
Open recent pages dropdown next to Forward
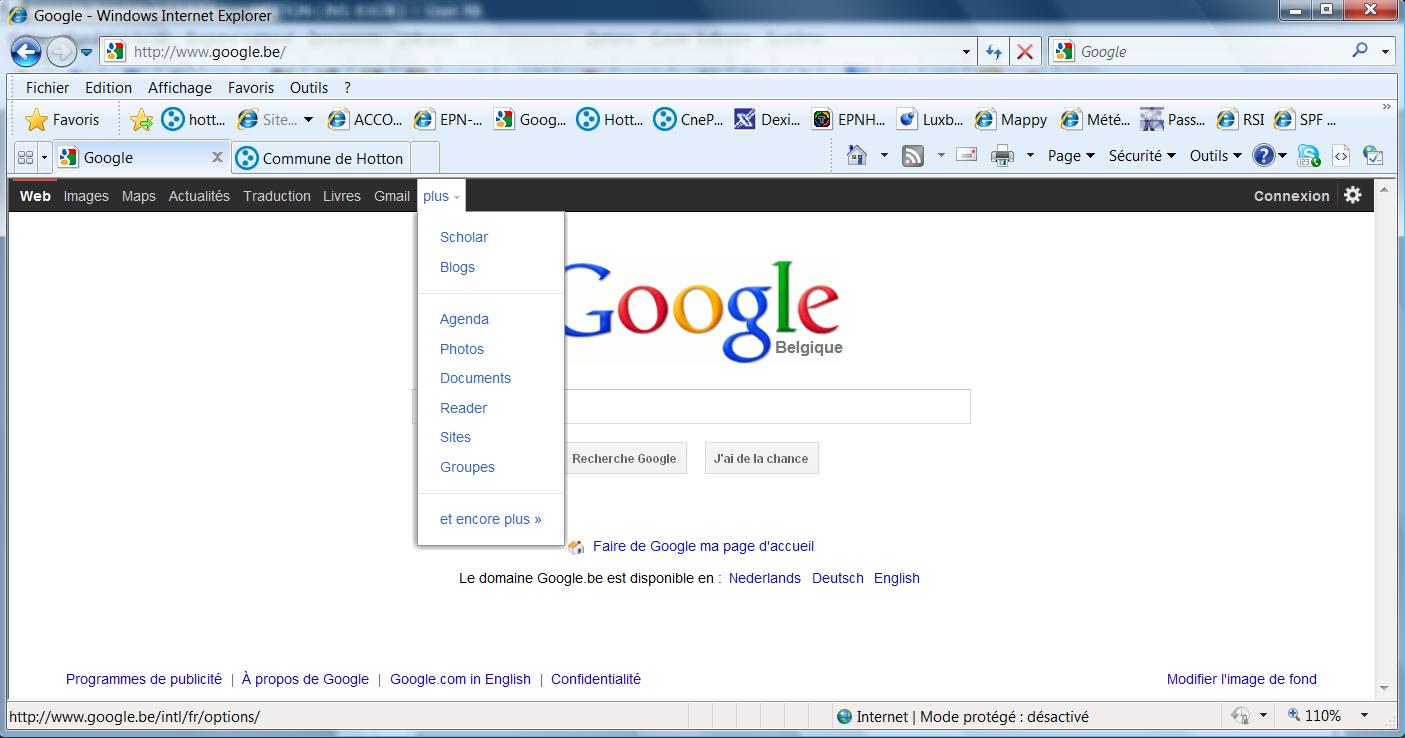point(86,52)
